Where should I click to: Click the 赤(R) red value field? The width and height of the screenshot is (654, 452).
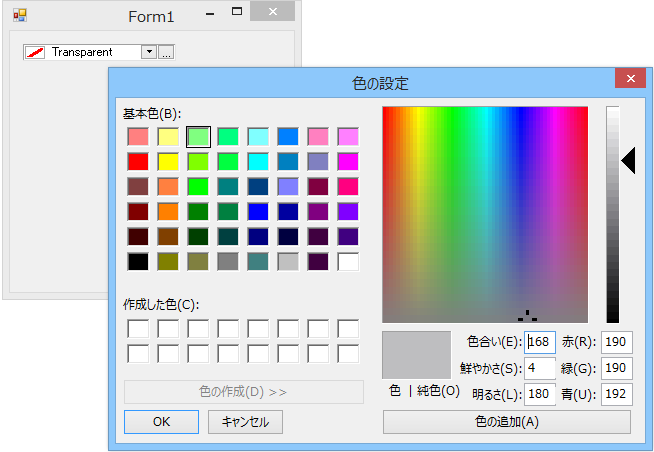tap(616, 342)
